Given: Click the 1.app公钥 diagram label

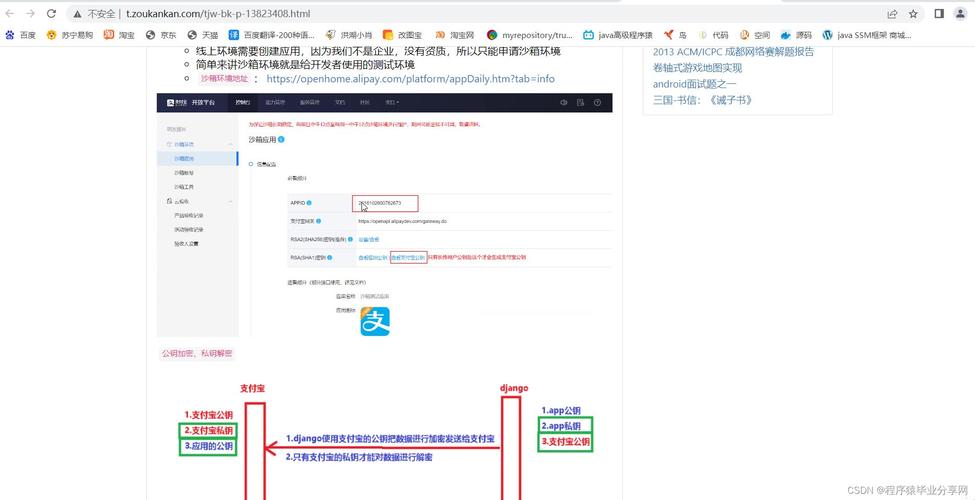Looking at the screenshot, I should 561,410.
